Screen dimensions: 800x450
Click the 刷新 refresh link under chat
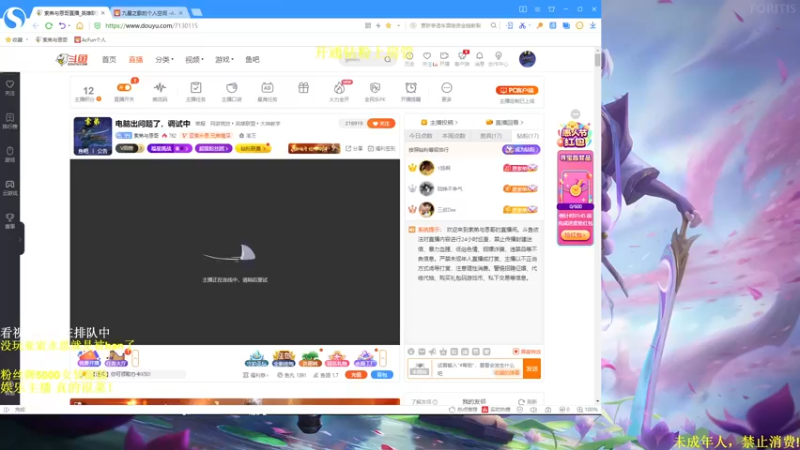[528, 402]
